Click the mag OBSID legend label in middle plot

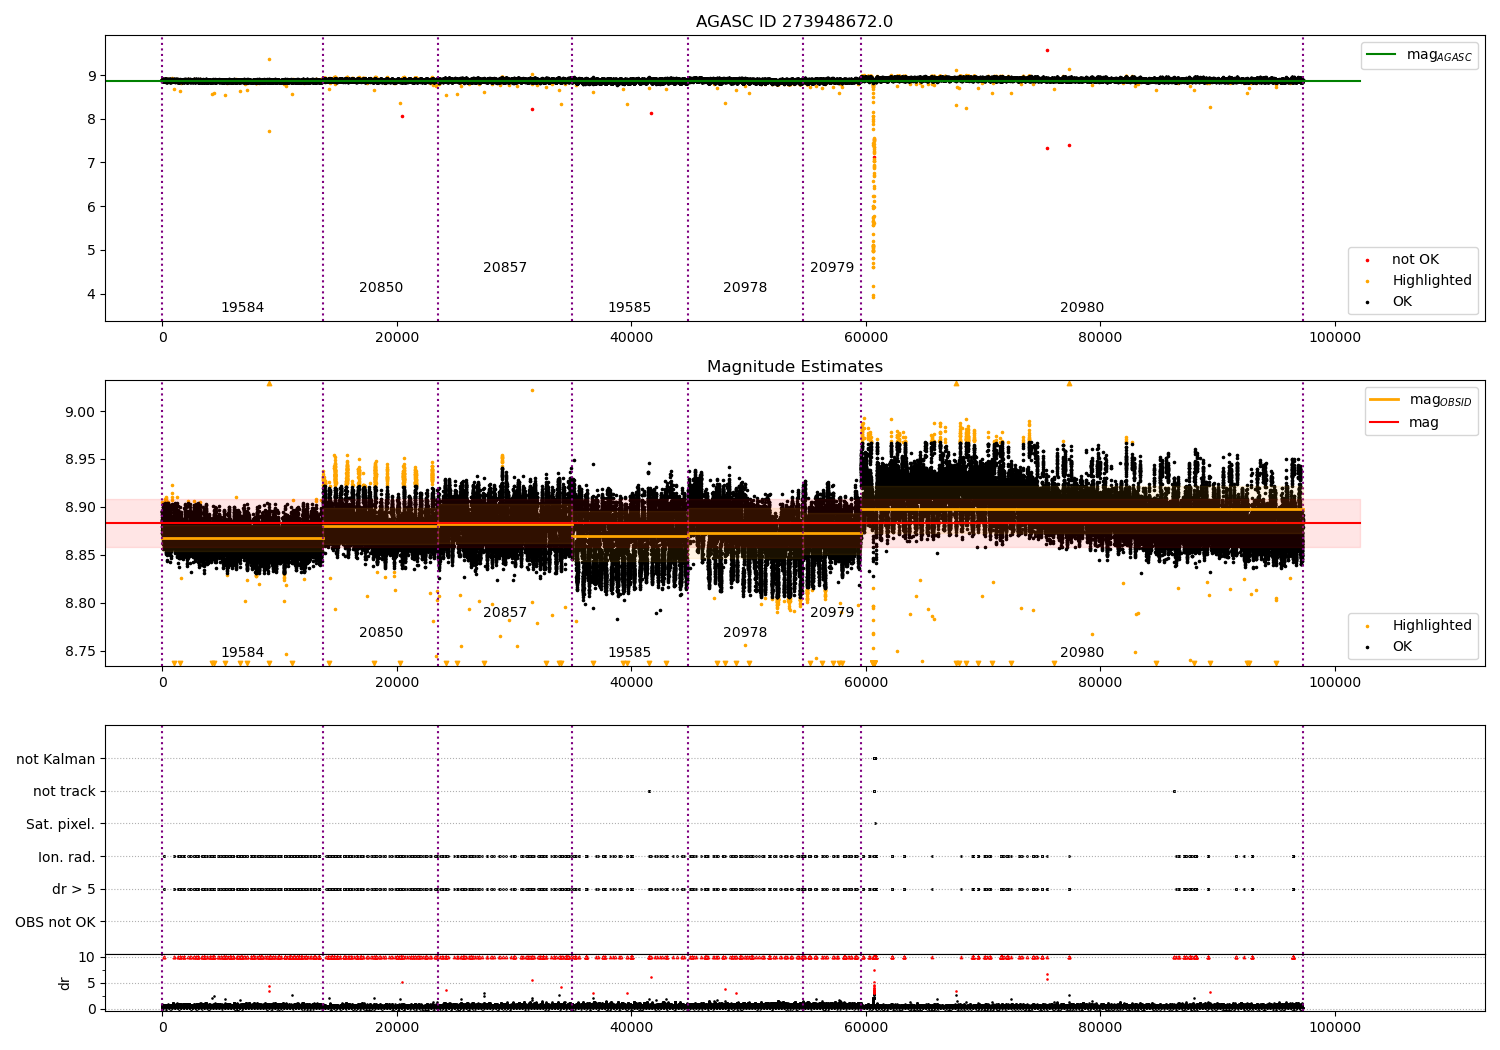tap(1441, 400)
